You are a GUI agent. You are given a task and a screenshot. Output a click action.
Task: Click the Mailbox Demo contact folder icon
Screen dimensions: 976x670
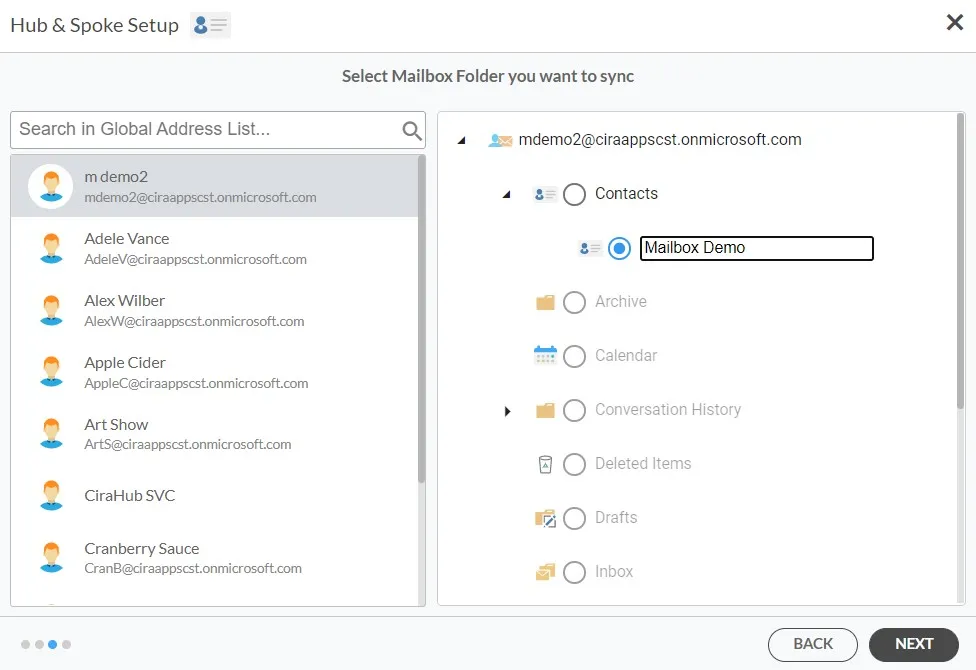[590, 248]
